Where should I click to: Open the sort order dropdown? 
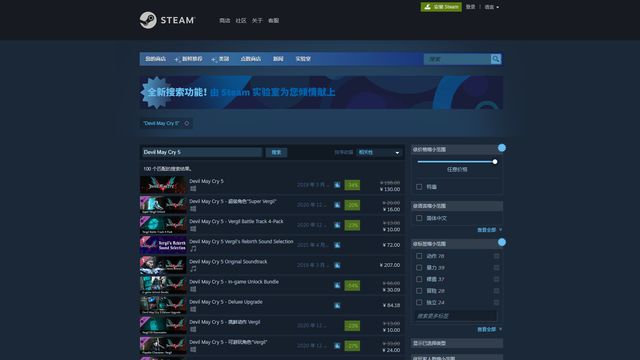click(379, 152)
